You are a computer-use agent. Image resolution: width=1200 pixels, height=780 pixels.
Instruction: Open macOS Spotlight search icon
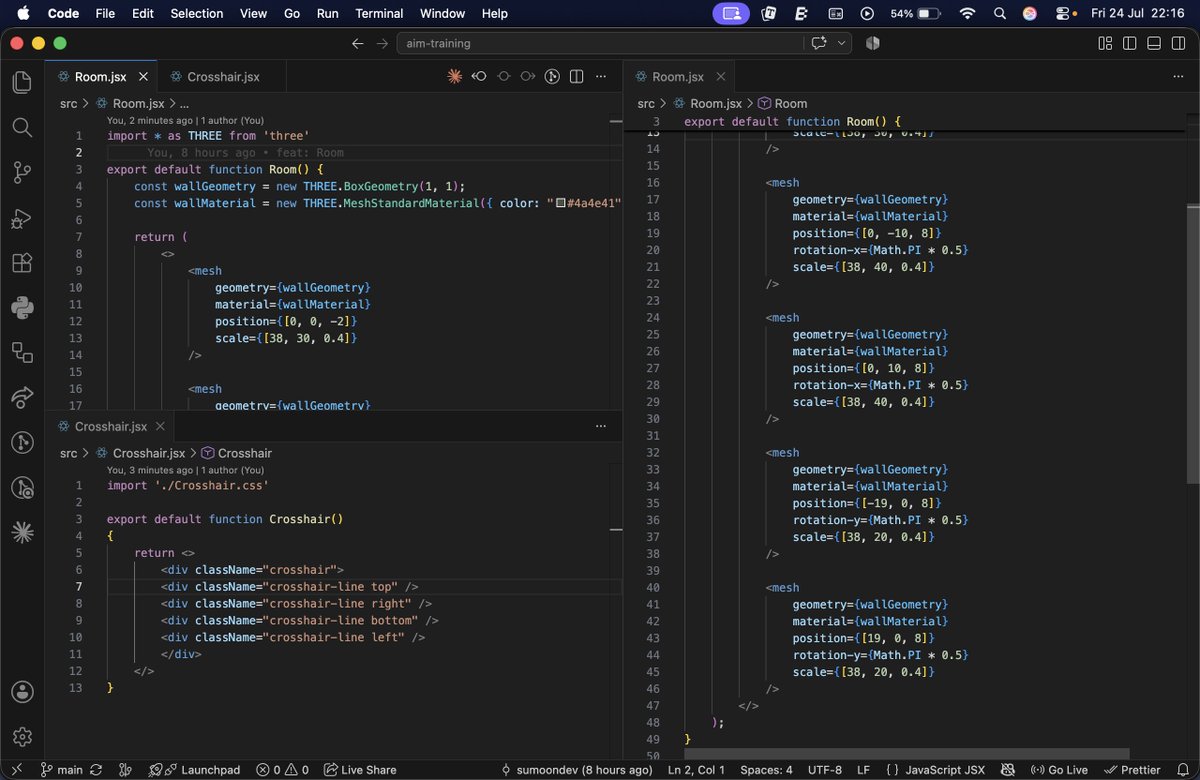point(999,13)
